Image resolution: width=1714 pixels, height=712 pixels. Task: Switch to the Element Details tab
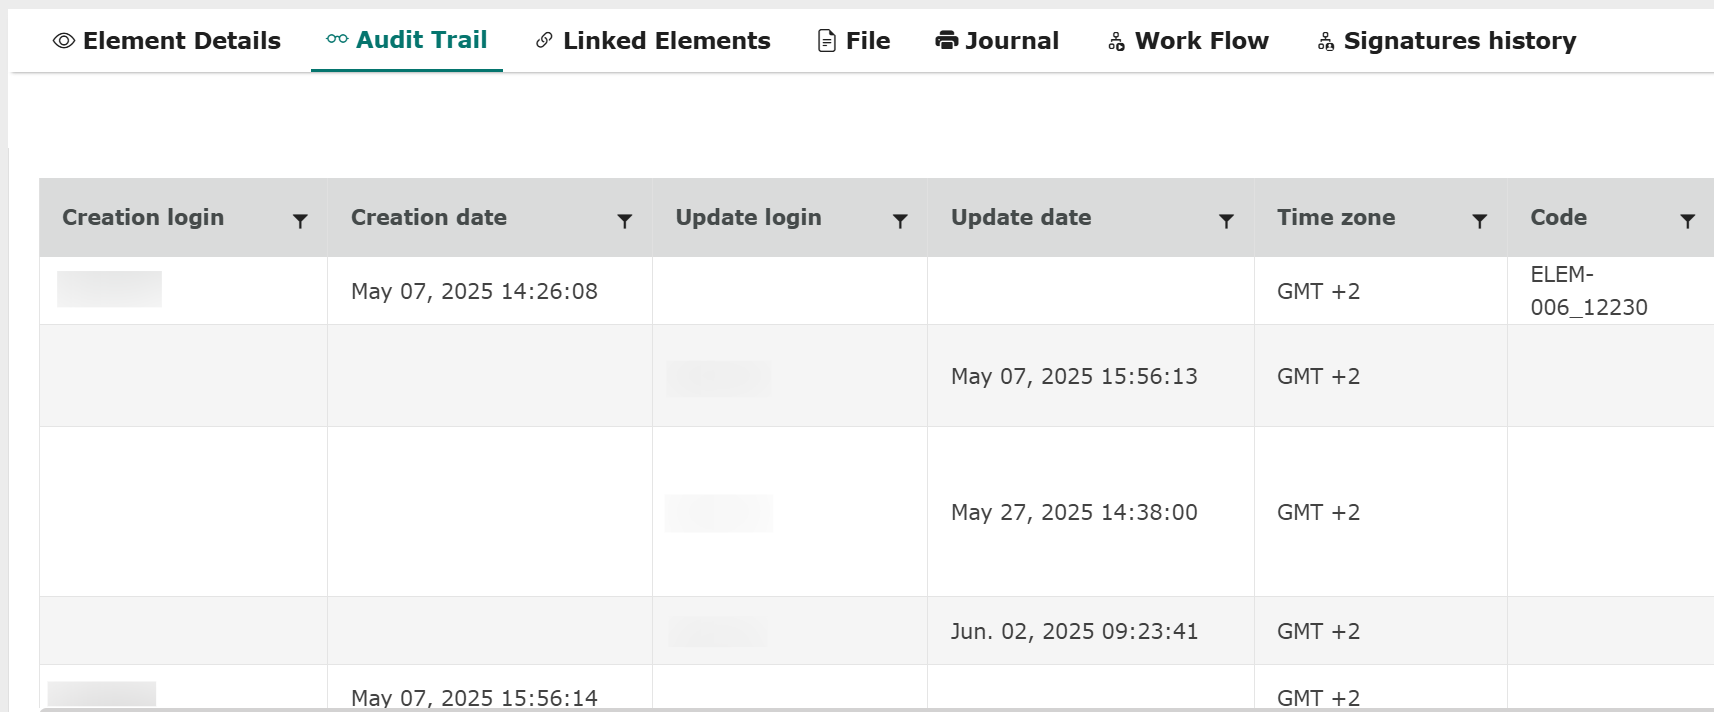[181, 41]
